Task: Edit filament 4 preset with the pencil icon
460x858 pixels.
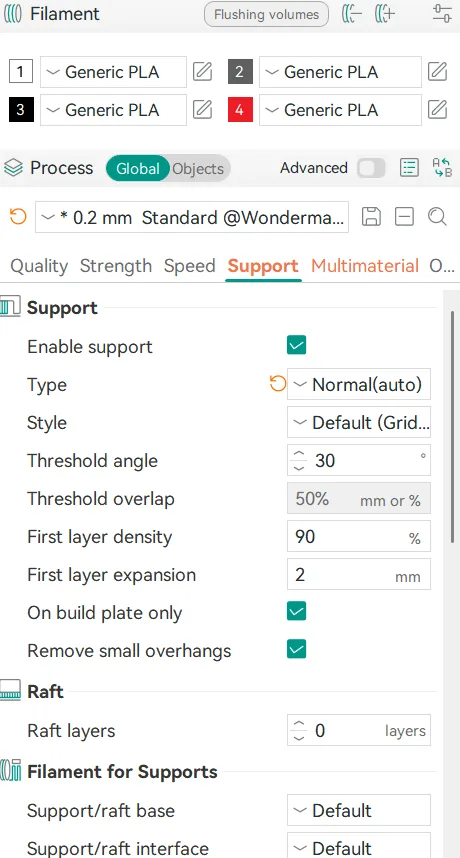Action: click(x=438, y=110)
